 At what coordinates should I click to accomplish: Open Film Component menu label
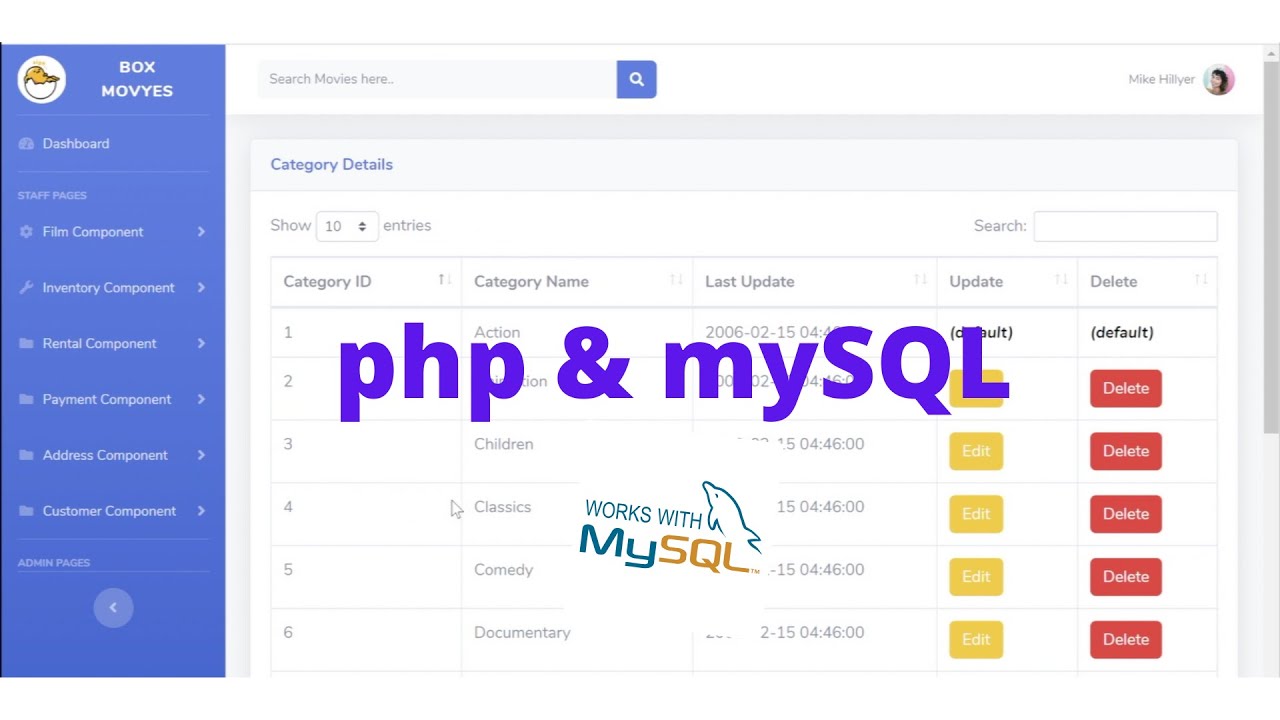[93, 232]
